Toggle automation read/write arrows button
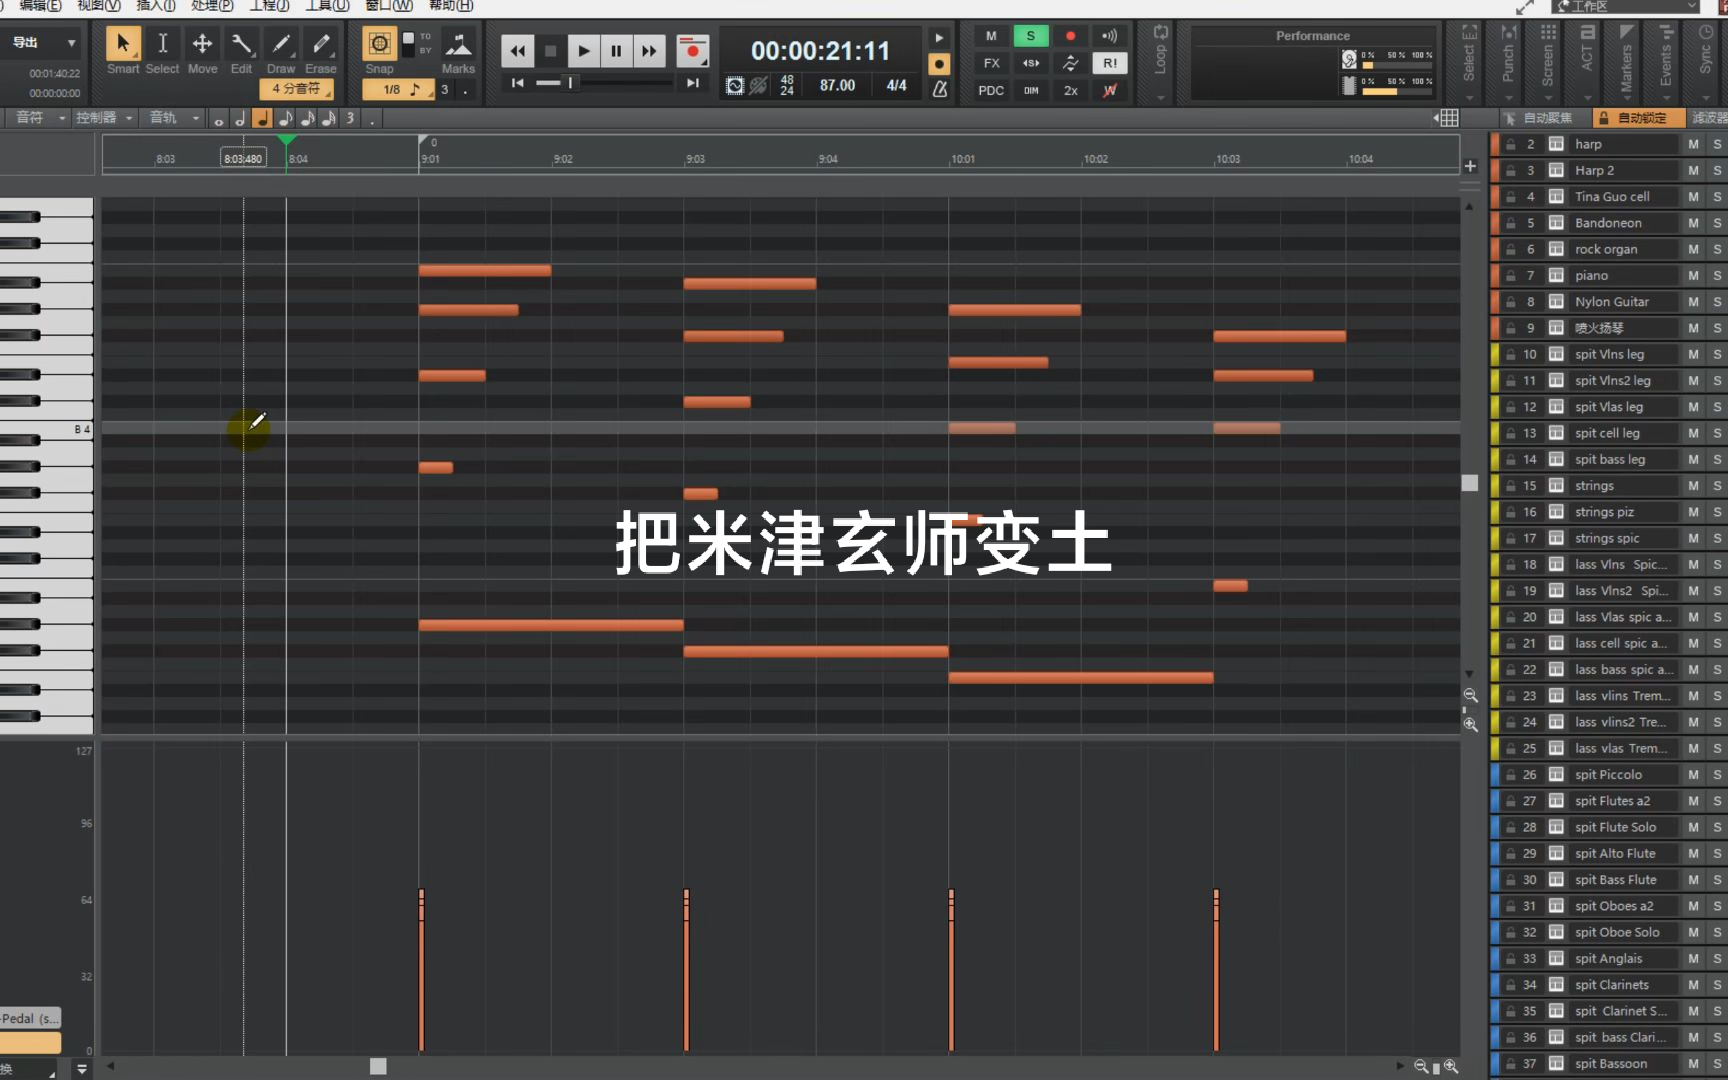Image resolution: width=1728 pixels, height=1080 pixels. pos(1071,63)
